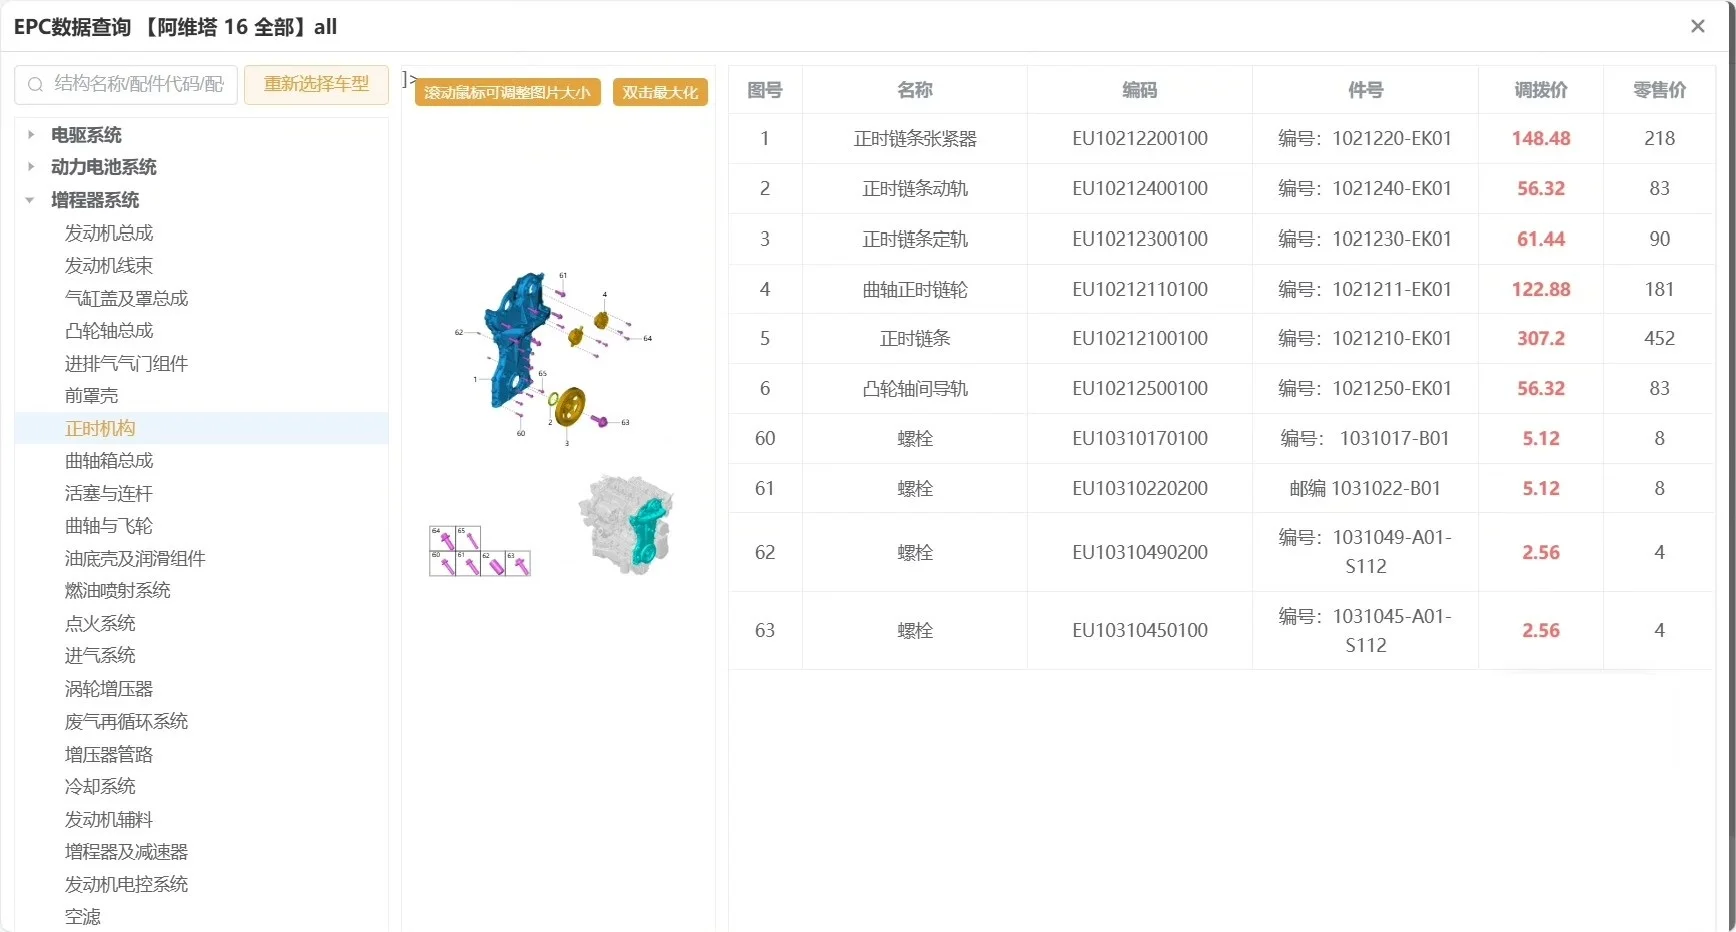Select 动力电池系统 in the tree
The width and height of the screenshot is (1736, 932).
tap(104, 167)
